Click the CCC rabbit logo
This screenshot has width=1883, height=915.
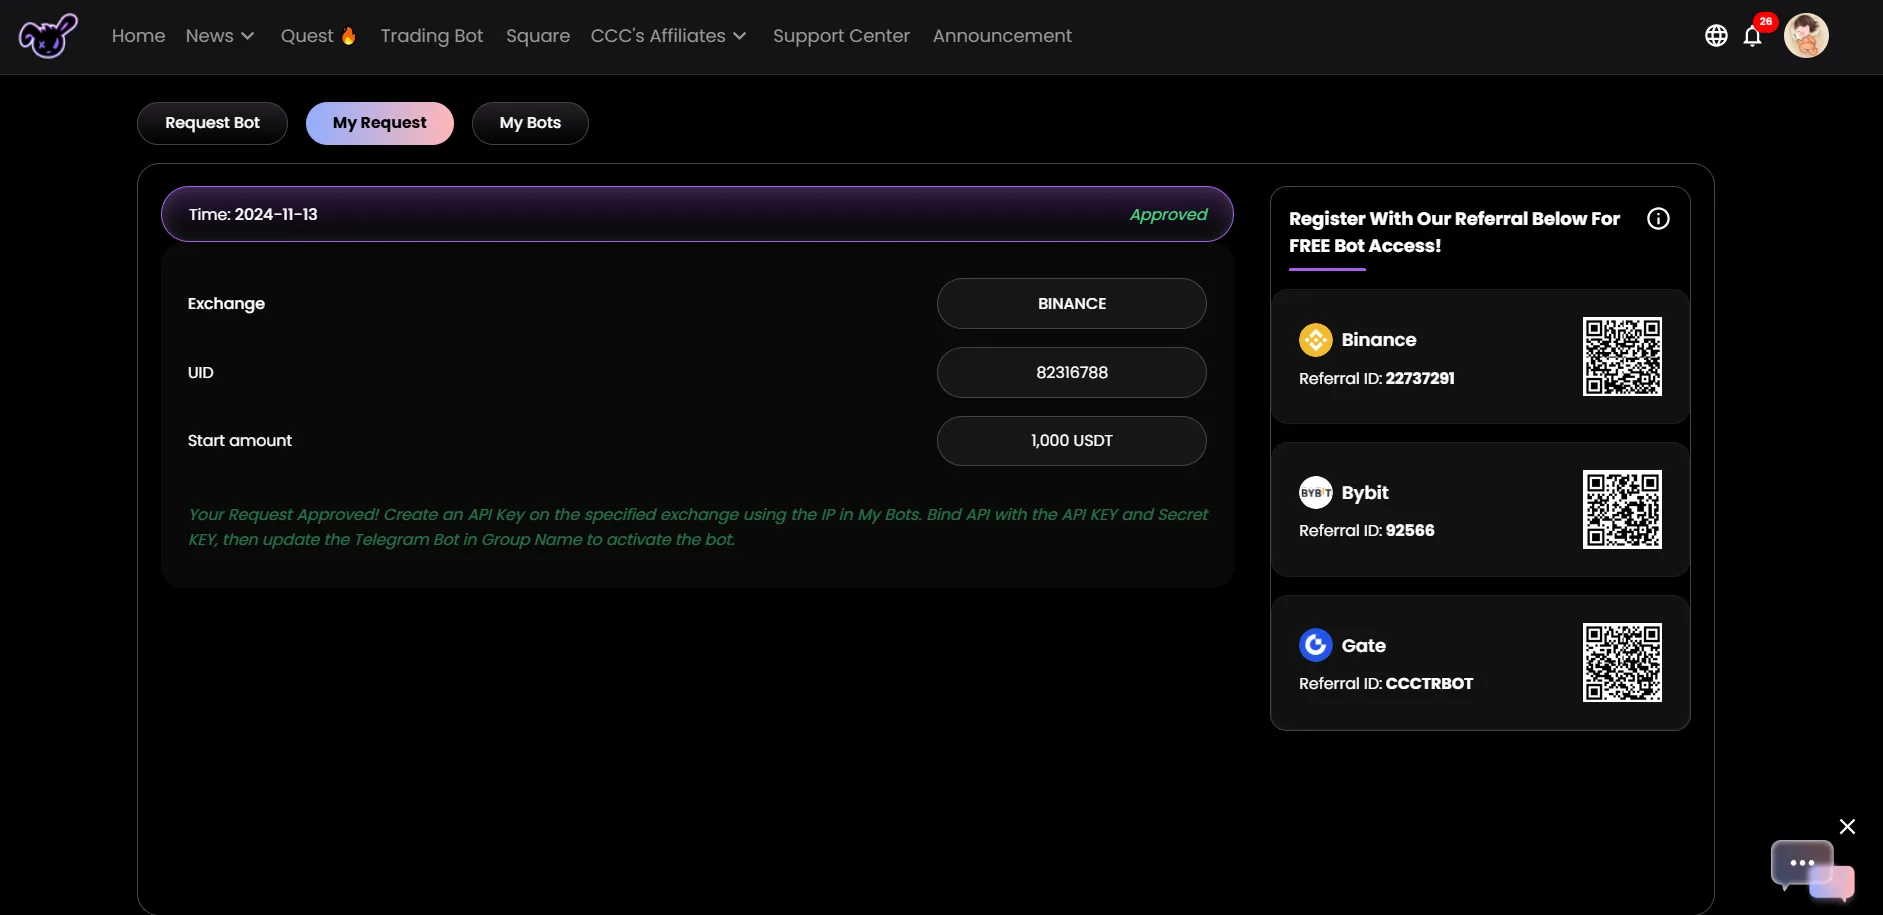(47, 36)
